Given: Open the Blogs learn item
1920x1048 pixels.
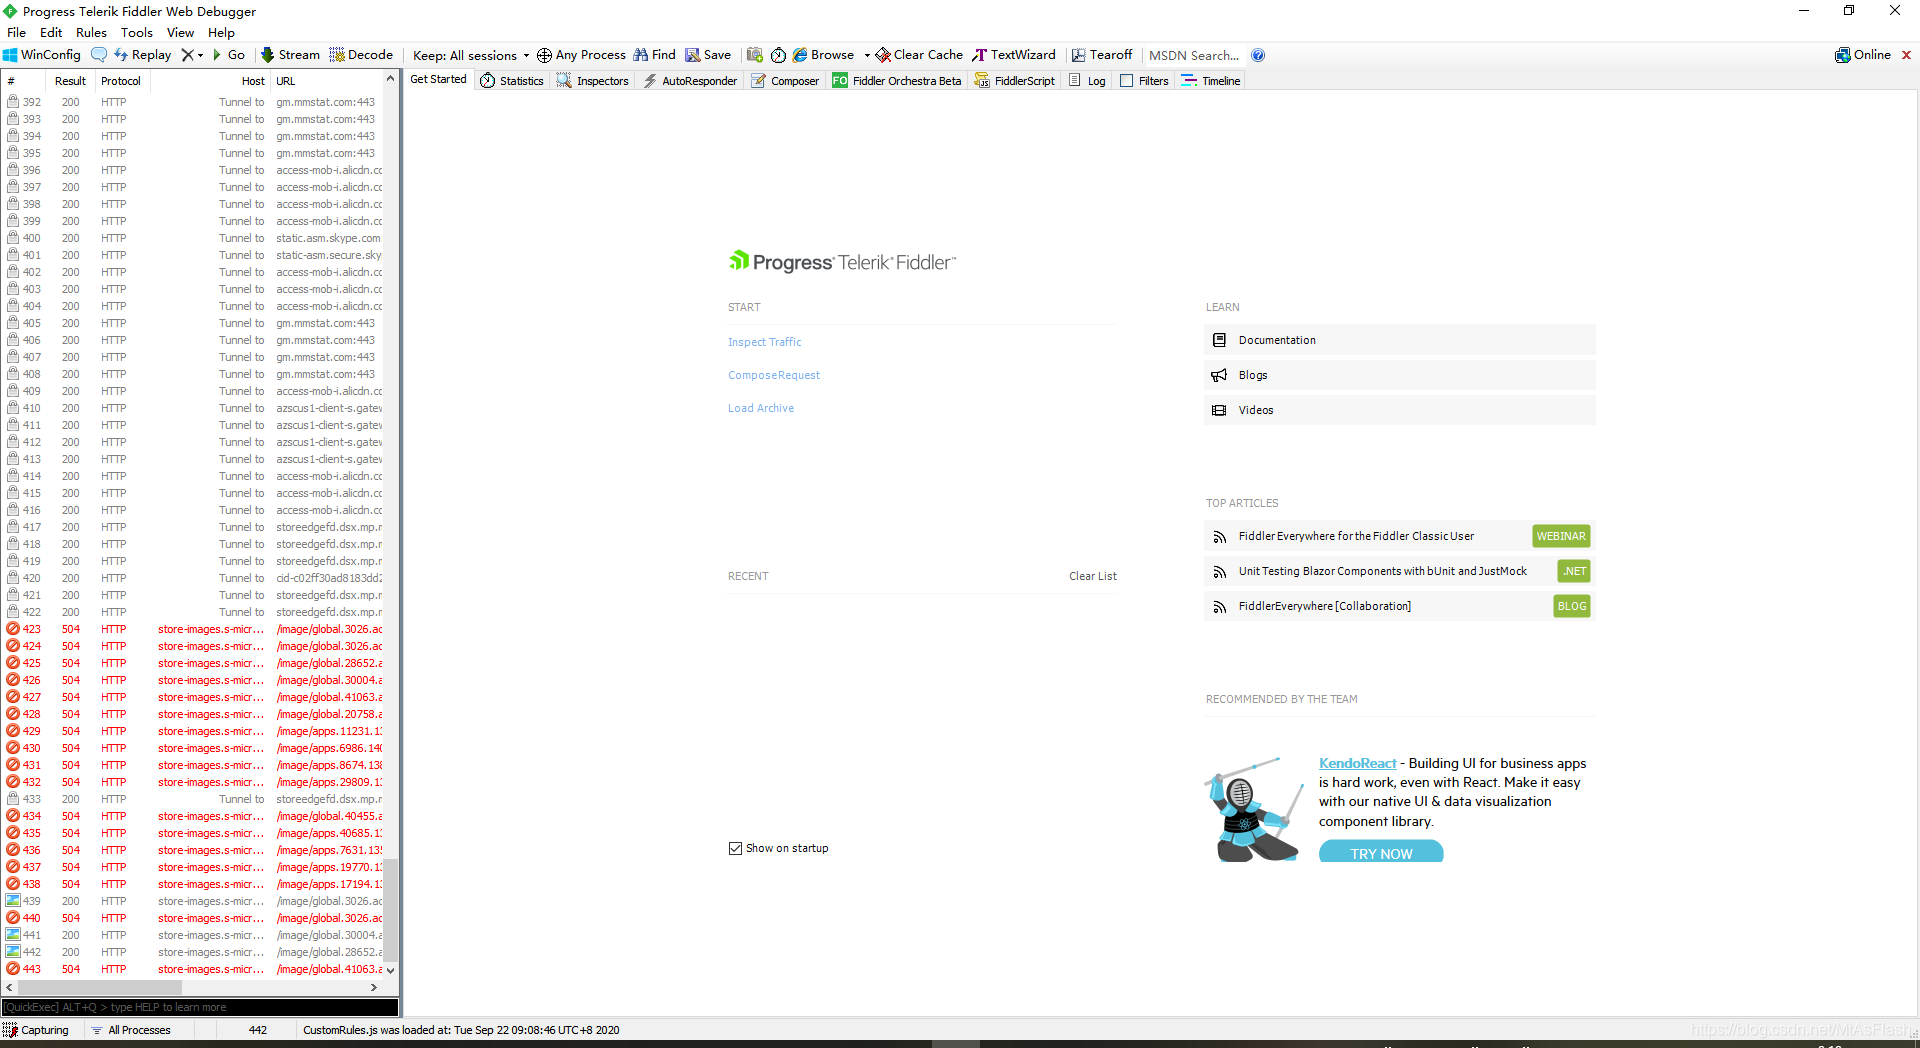Looking at the screenshot, I should 1399,375.
